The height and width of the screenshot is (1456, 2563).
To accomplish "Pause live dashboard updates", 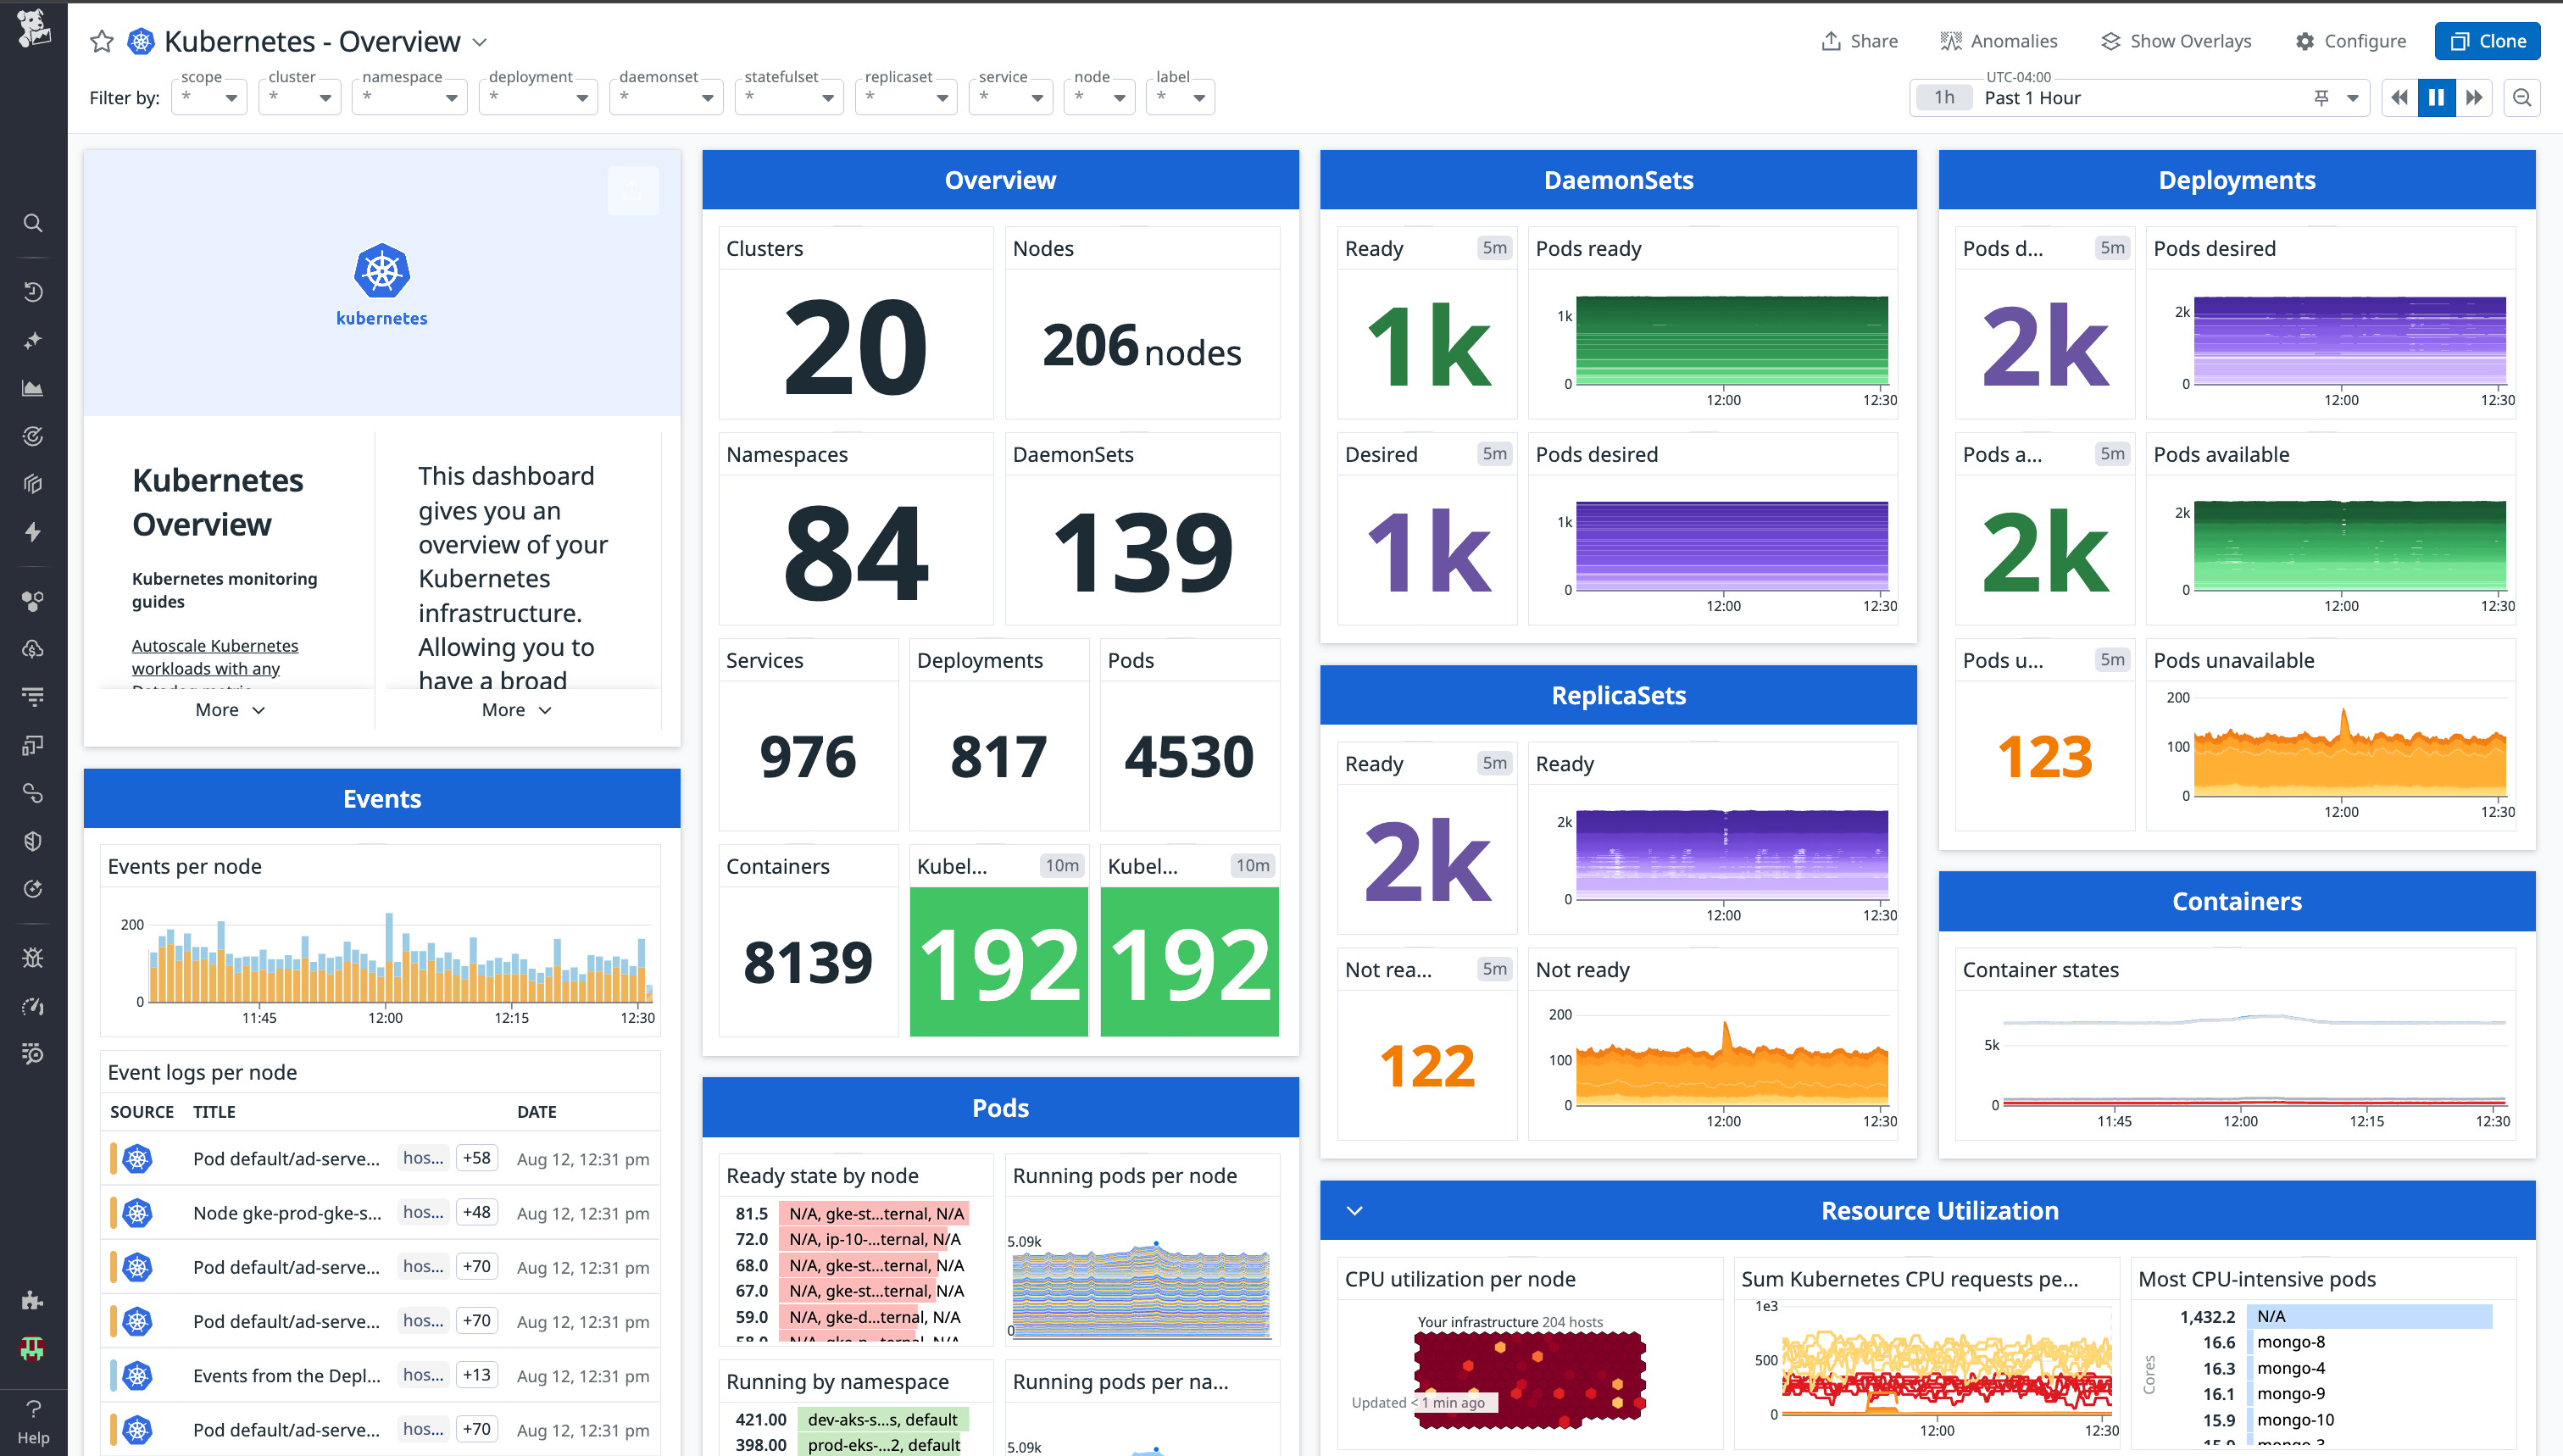I will pyautogui.click(x=2435, y=97).
